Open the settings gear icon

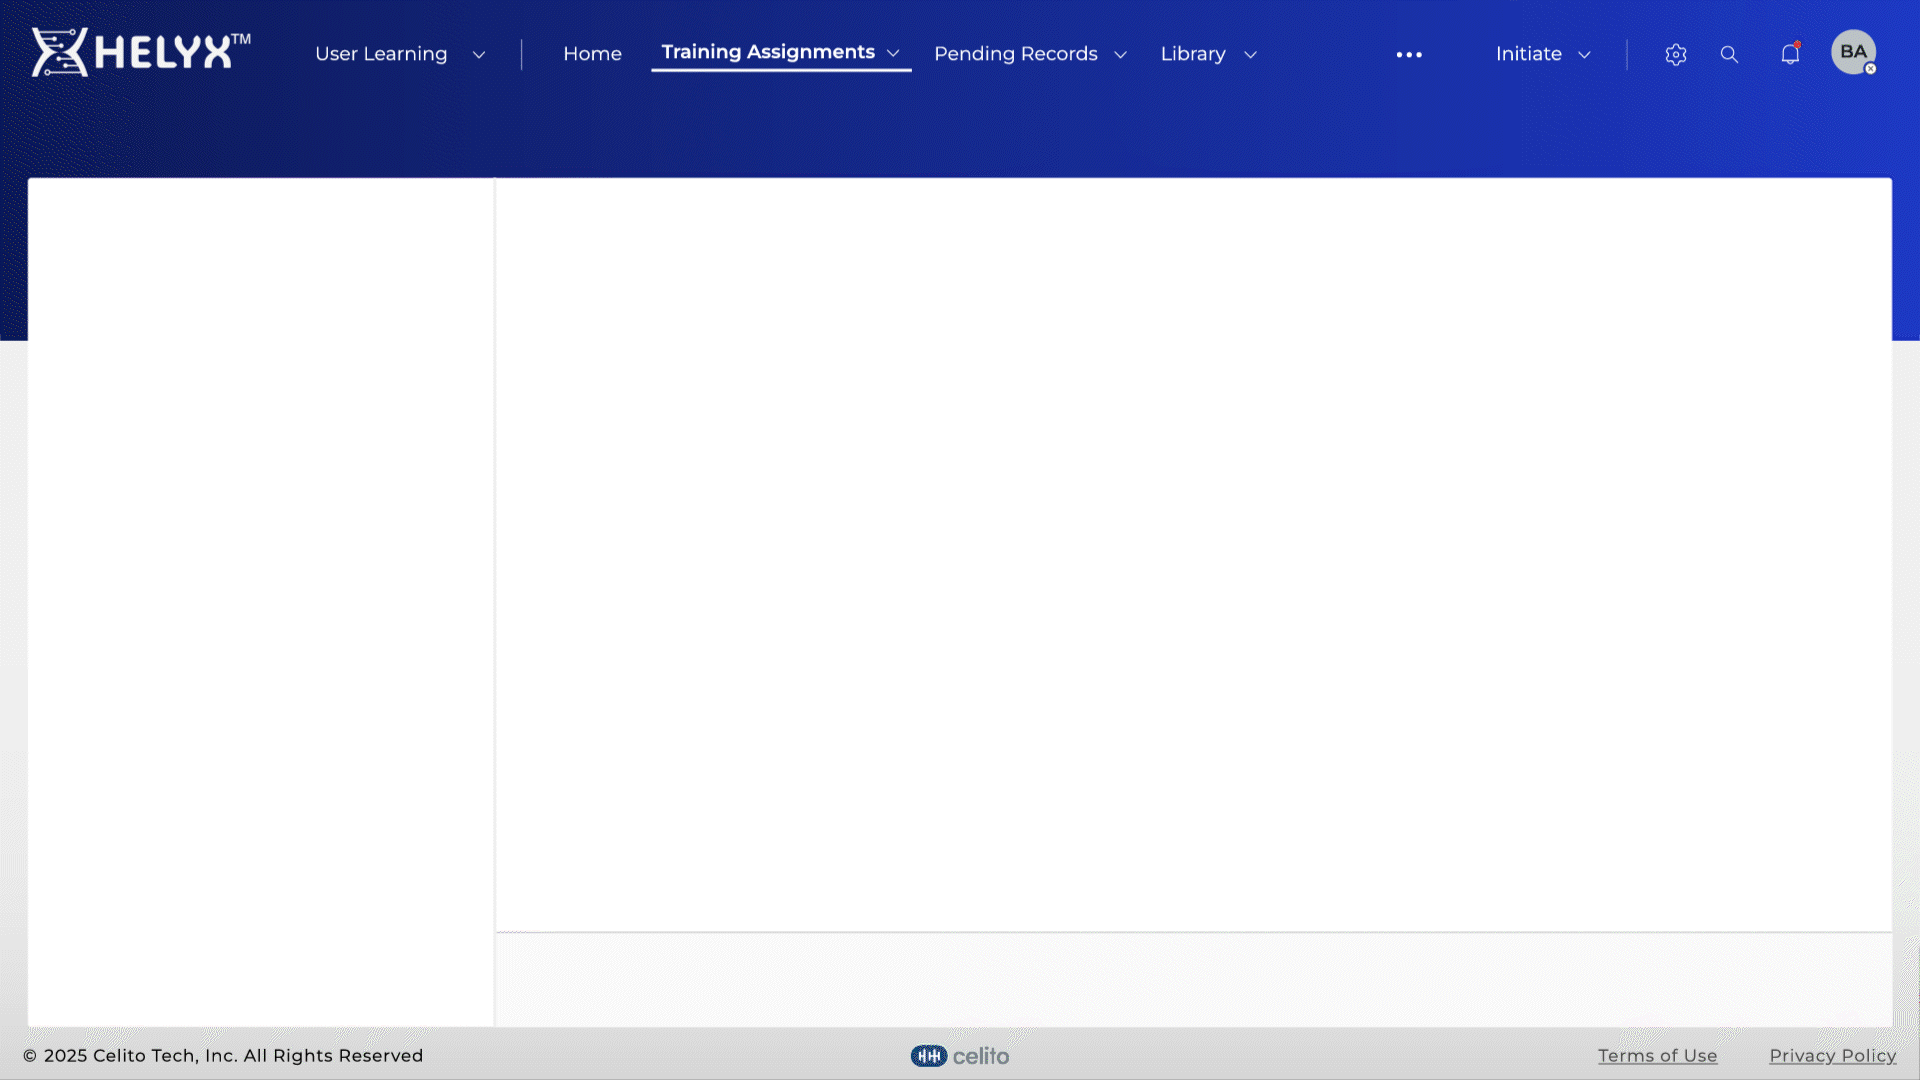click(1676, 55)
